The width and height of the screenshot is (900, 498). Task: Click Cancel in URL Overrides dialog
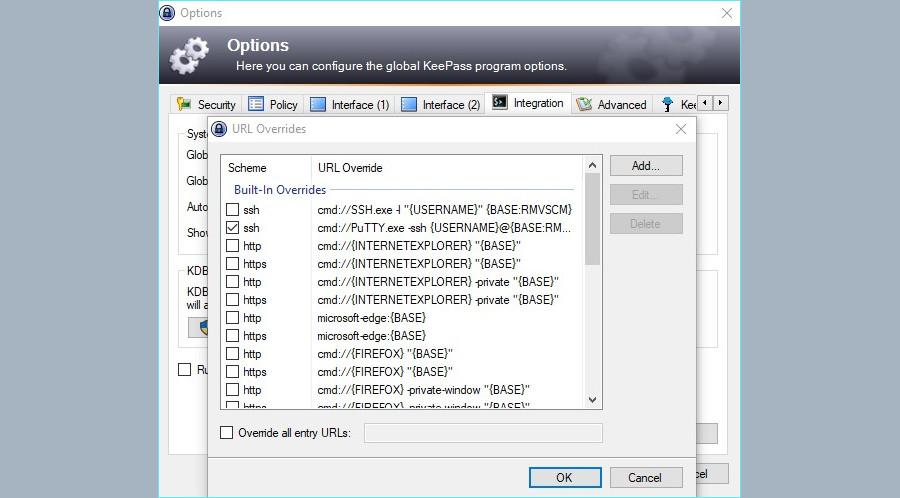click(x=646, y=477)
